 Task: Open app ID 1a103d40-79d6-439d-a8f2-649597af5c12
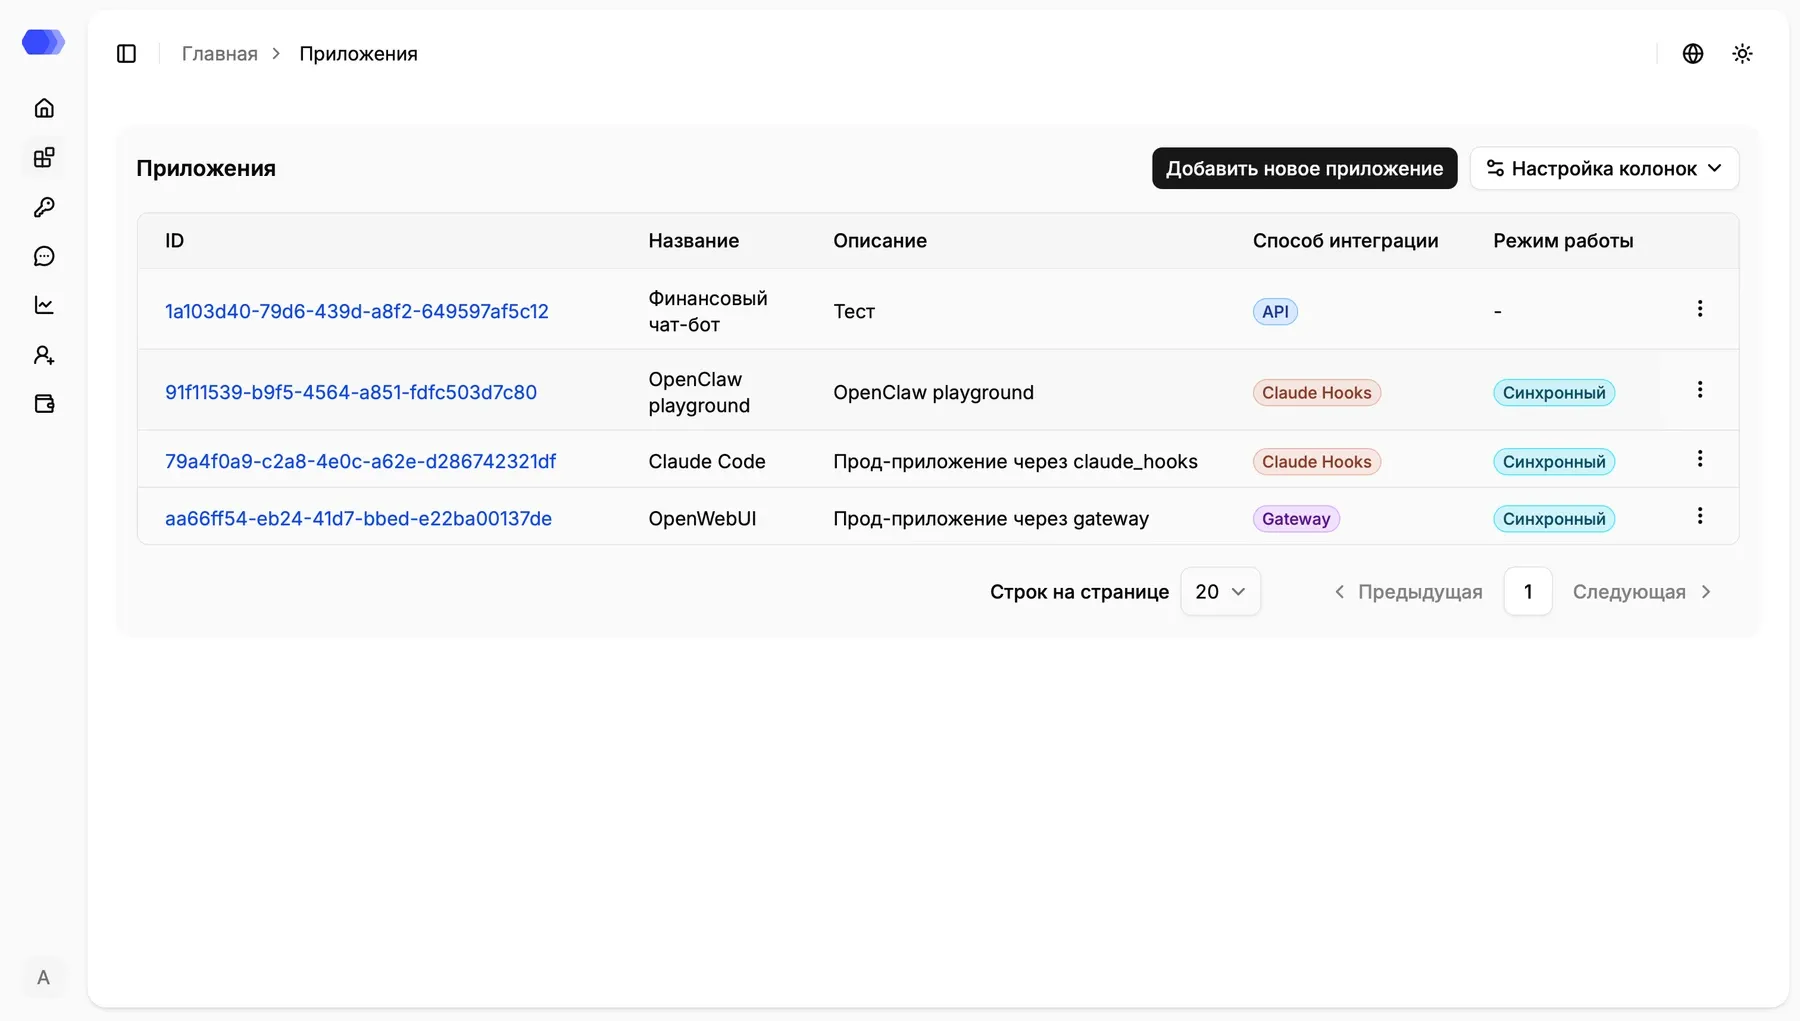click(357, 311)
